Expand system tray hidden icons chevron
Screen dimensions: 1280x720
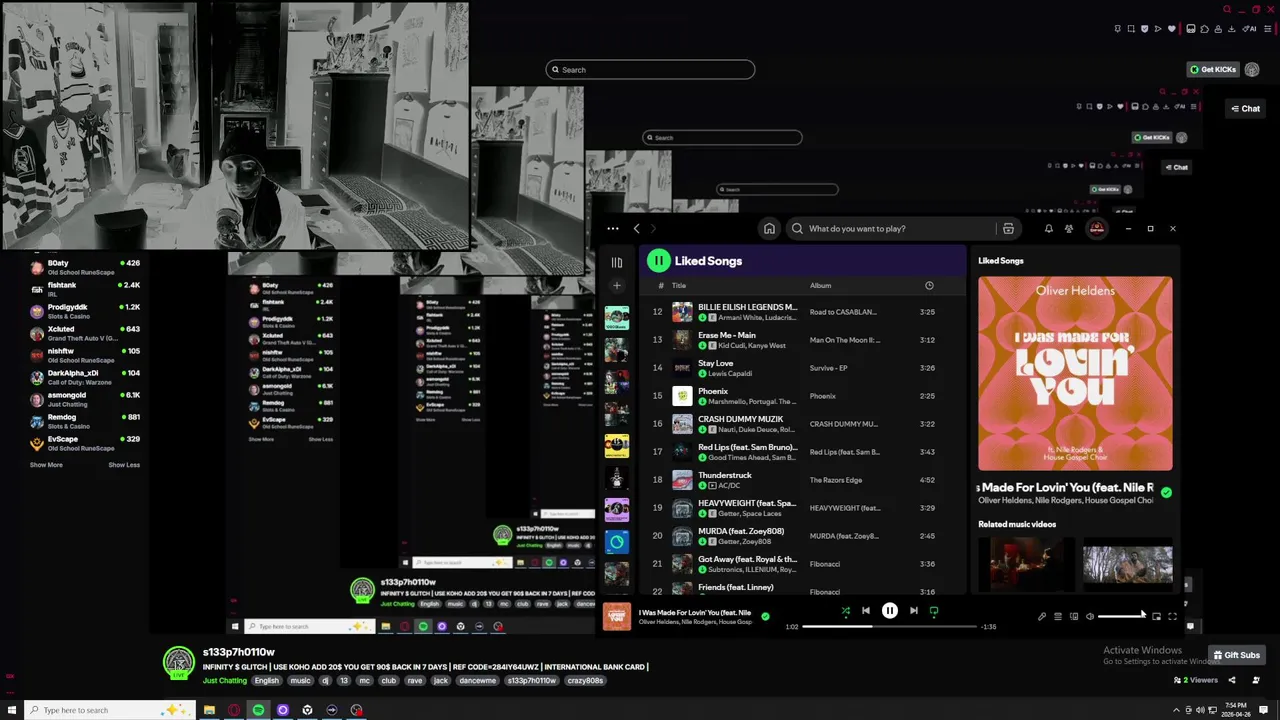[x=1176, y=710]
